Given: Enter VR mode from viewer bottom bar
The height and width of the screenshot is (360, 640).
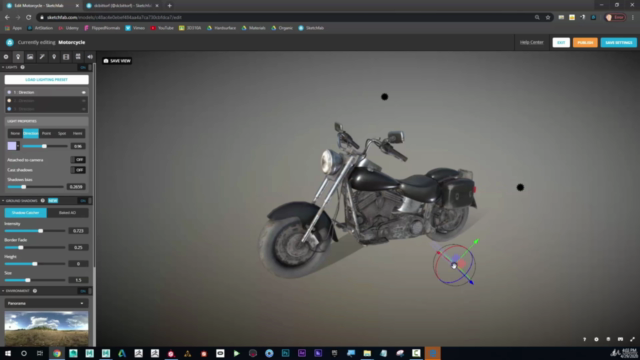Looking at the screenshot, I should pyautogui.click(x=620, y=339).
